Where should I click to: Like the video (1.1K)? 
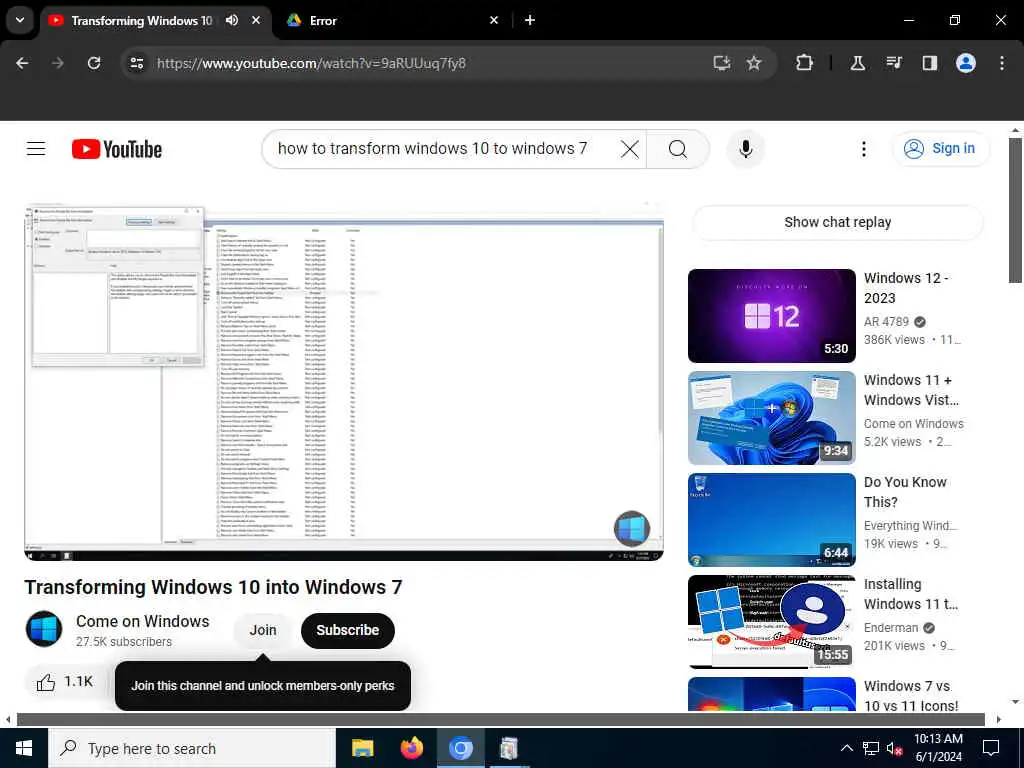coord(64,682)
